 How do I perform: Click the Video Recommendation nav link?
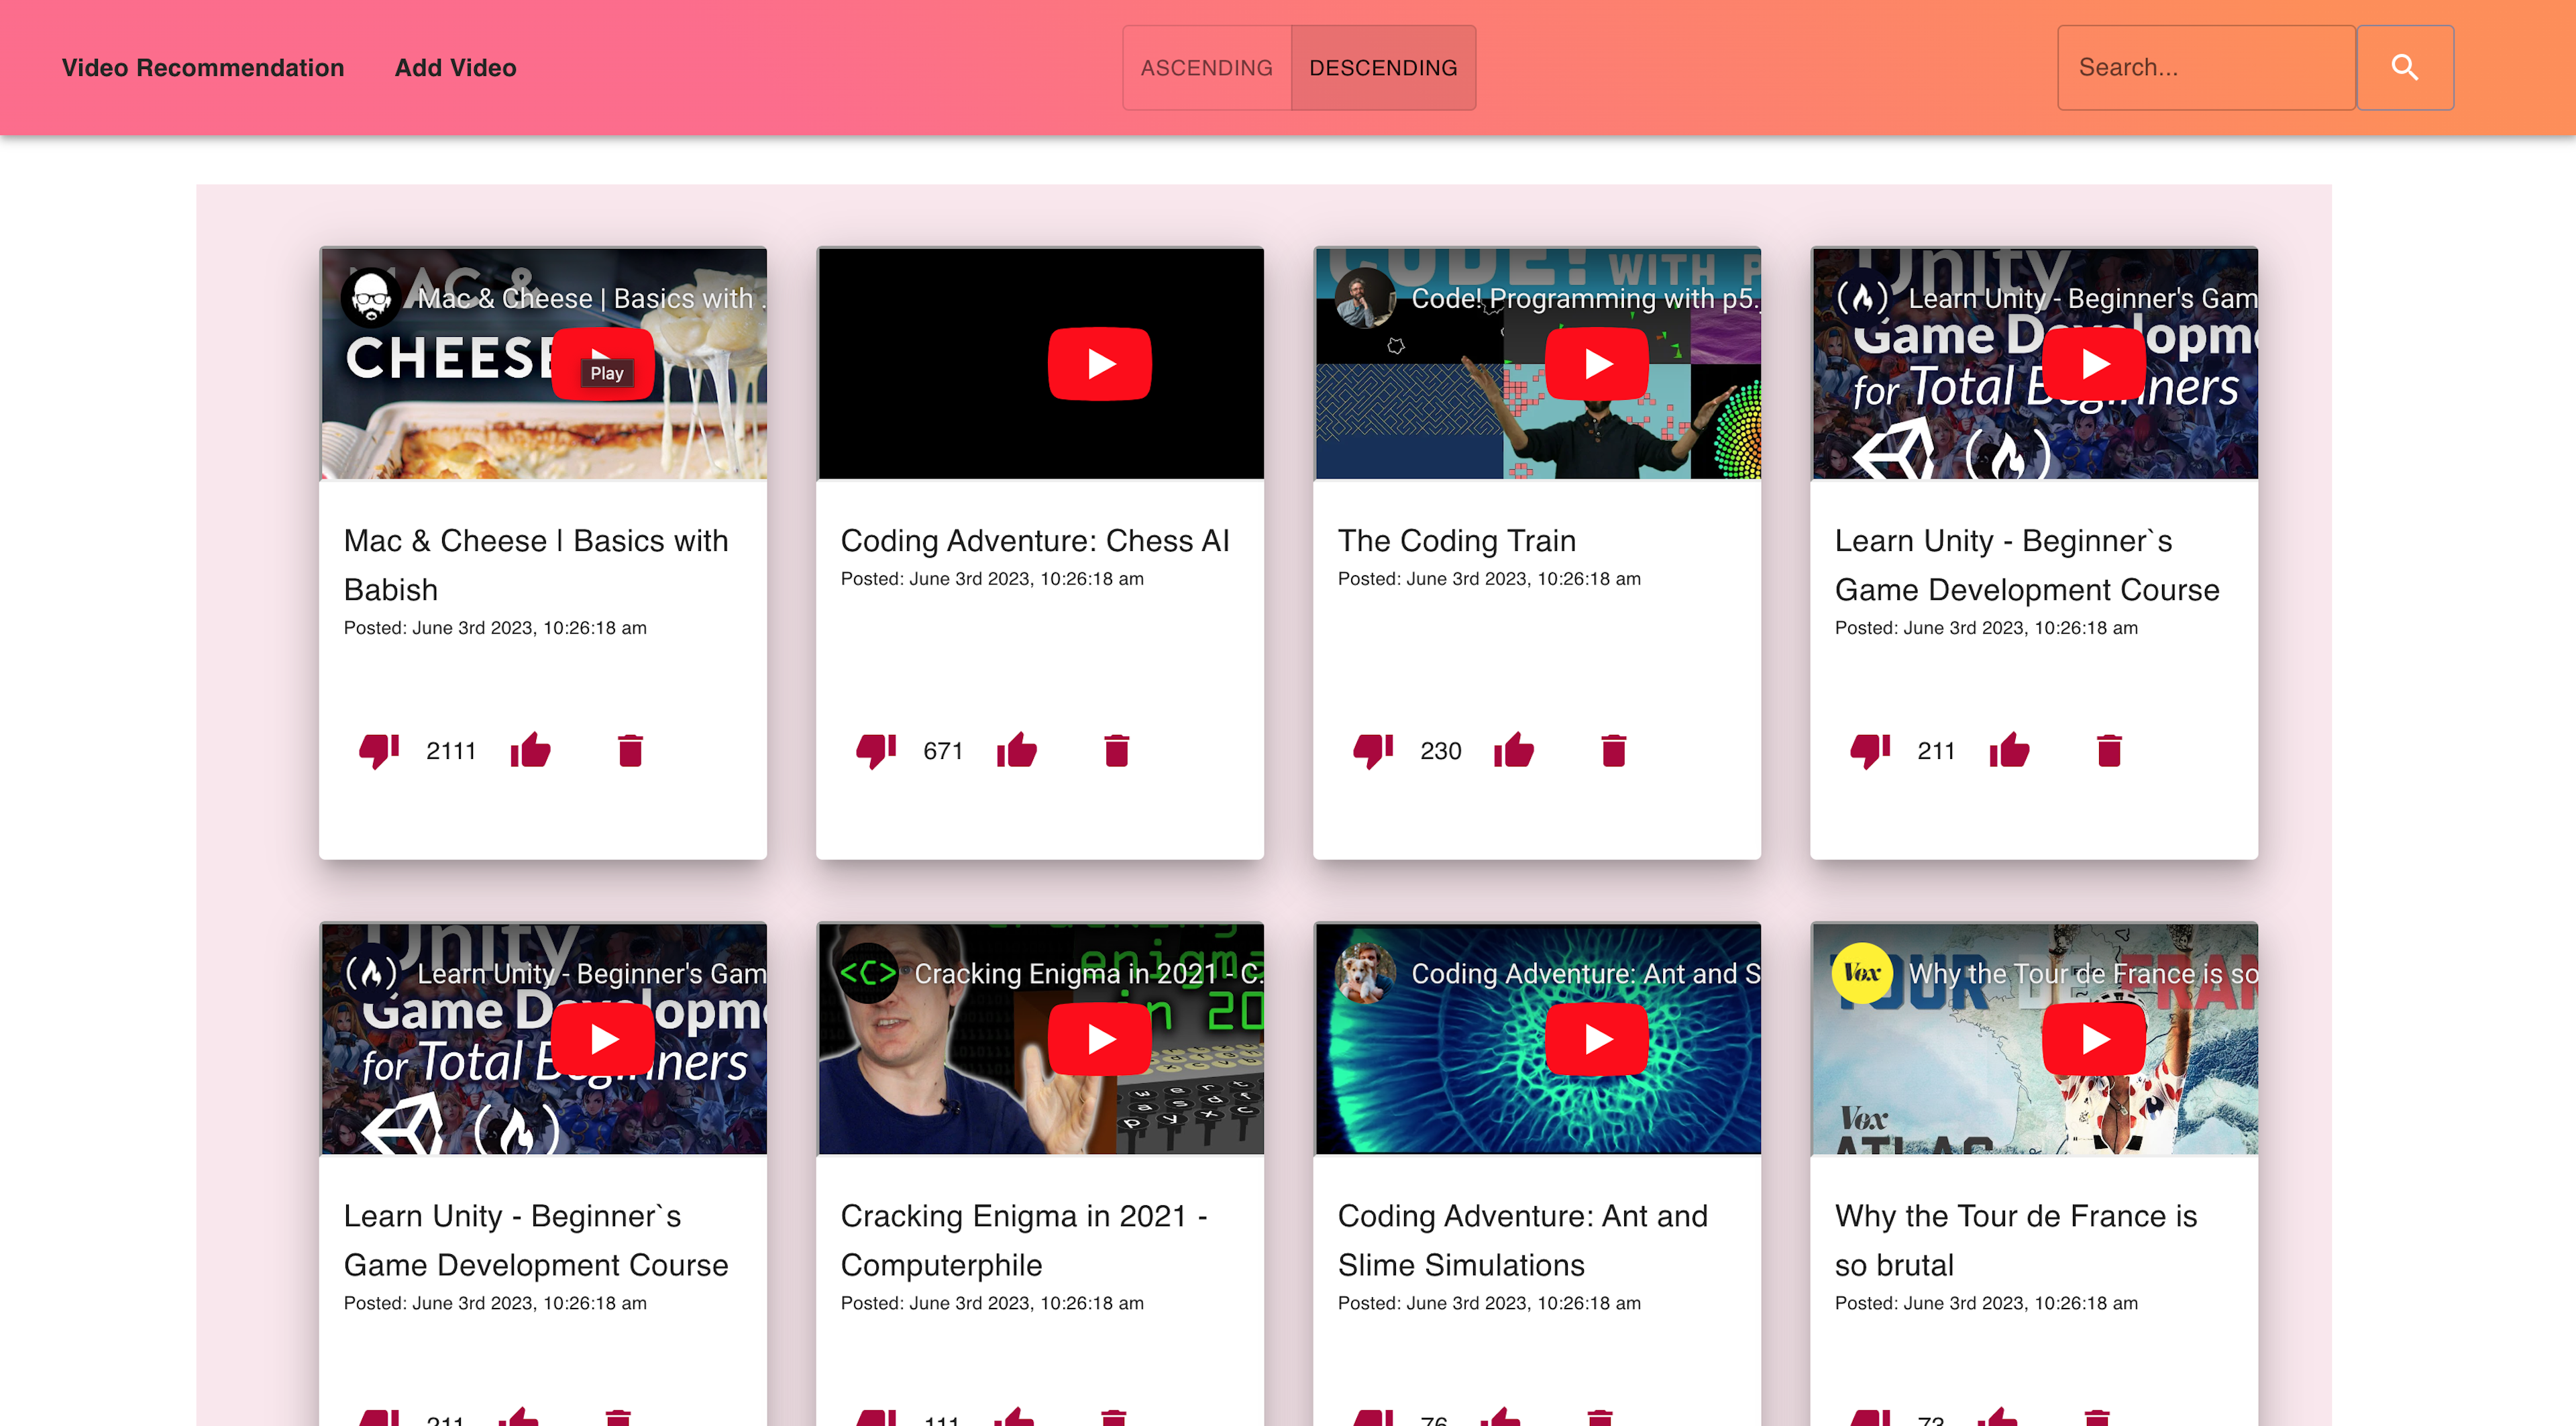click(x=202, y=67)
